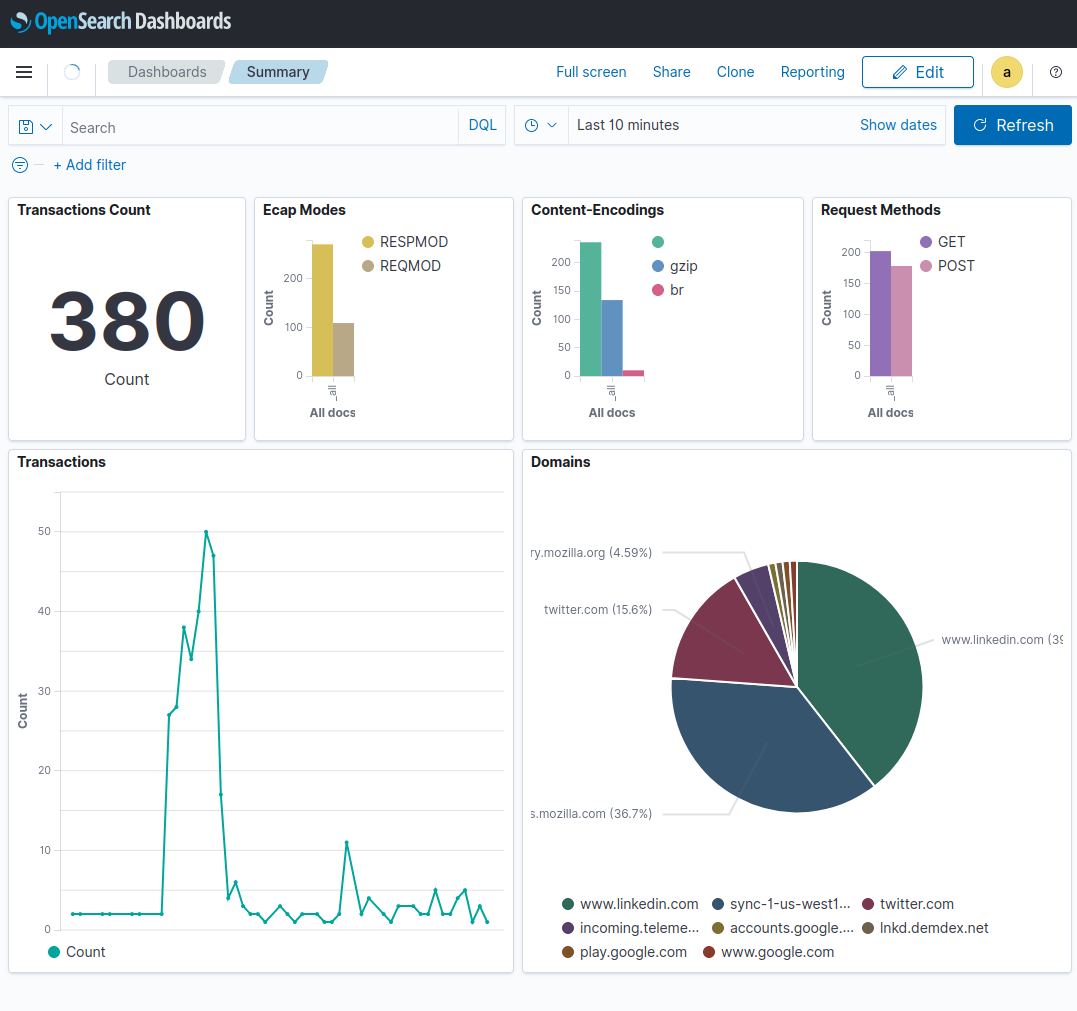
Task: Go to Dashboards breadcrumb
Action: [x=167, y=72]
